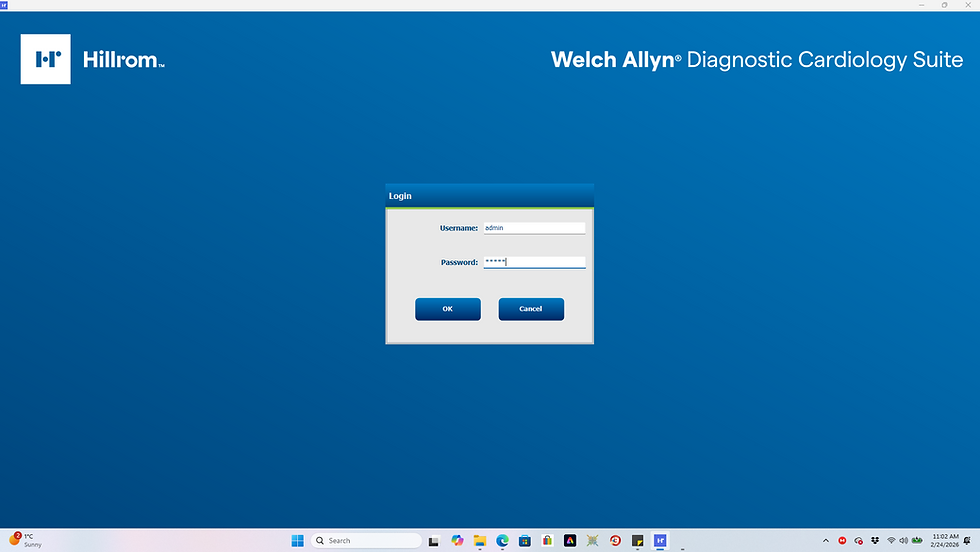Select the Hillrom app icon in taskbar

(x=660, y=541)
